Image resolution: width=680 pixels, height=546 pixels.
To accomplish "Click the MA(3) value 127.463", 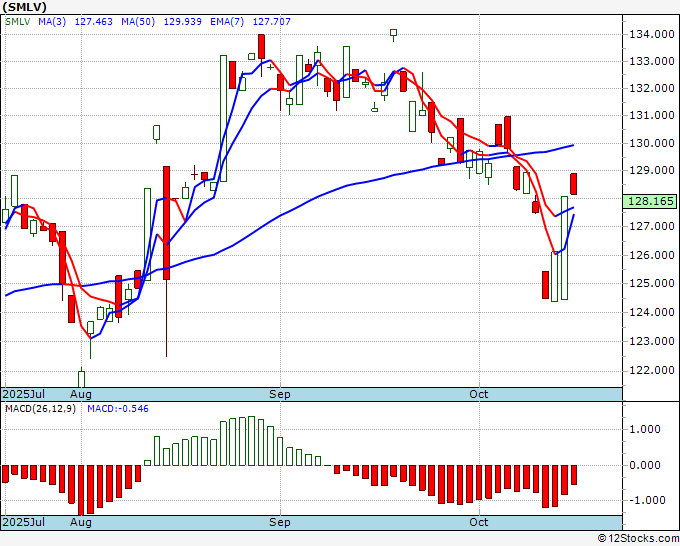I will pyautogui.click(x=94, y=22).
